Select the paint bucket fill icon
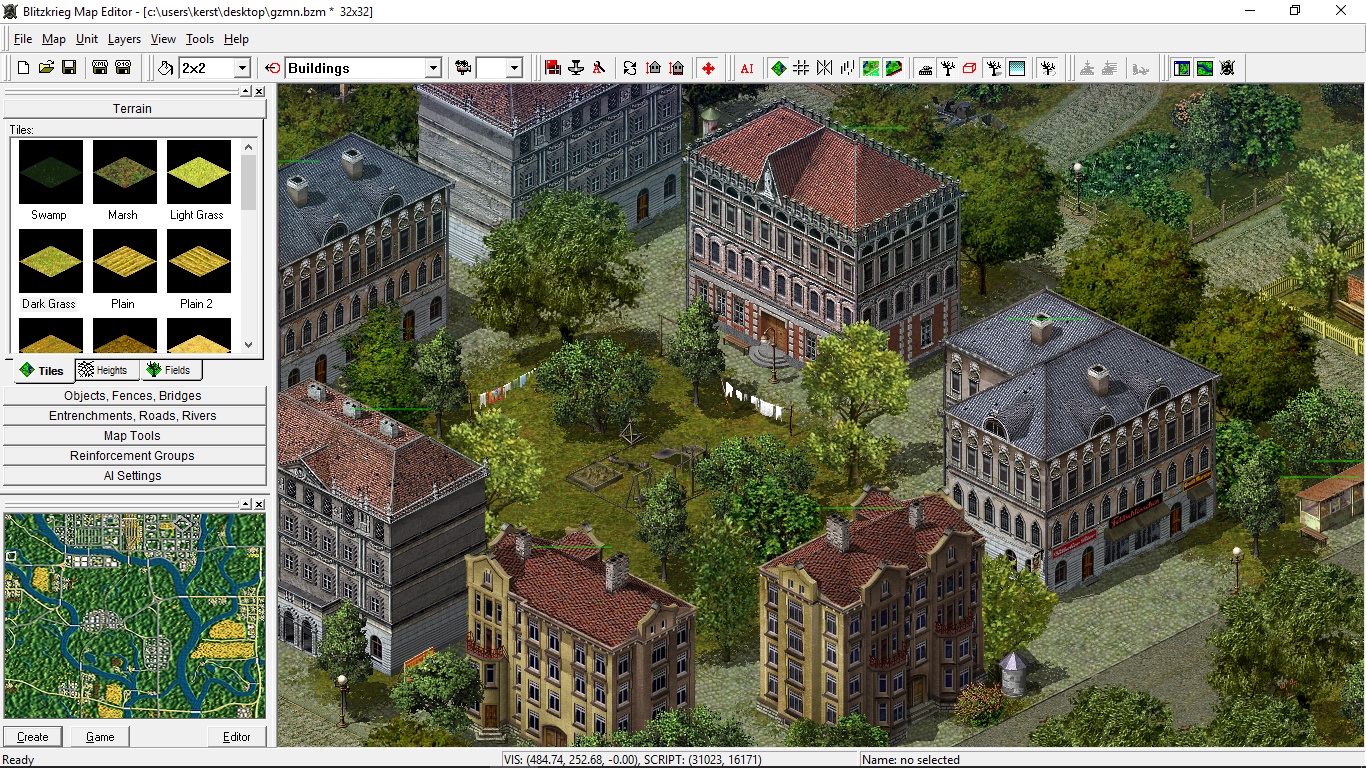This screenshot has height=768, width=1366. (x=166, y=68)
